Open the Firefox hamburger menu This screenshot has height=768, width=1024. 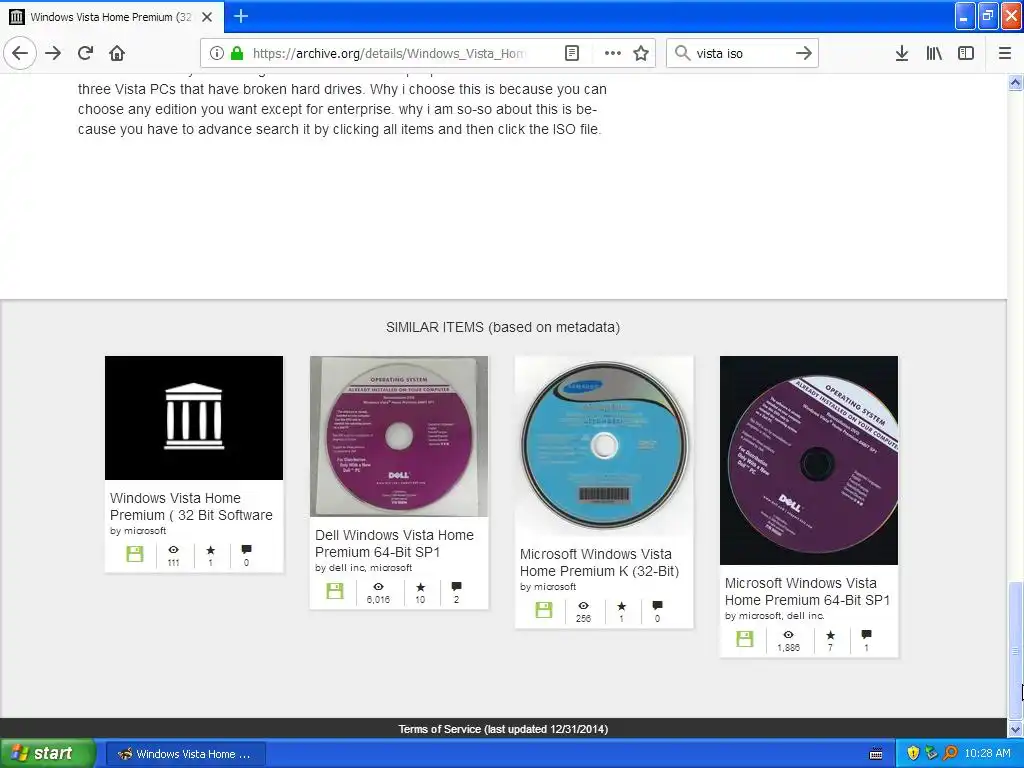click(1005, 53)
